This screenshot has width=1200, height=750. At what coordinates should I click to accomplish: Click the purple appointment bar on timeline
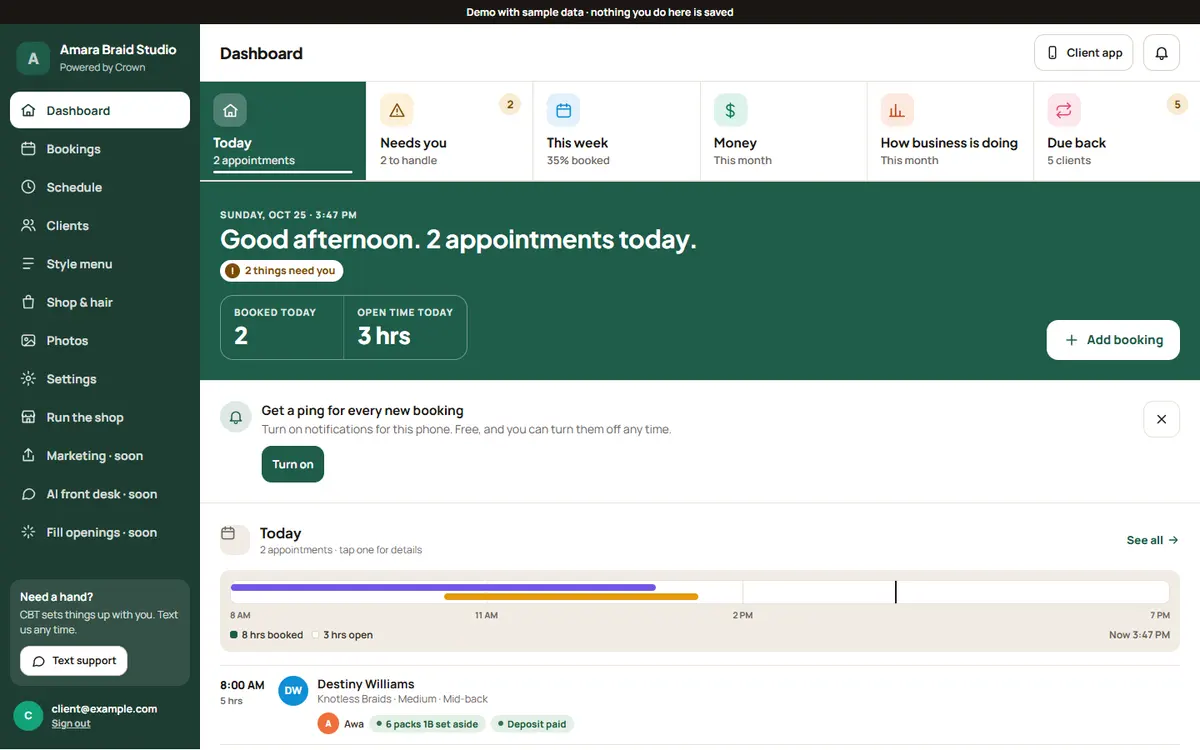[443, 587]
